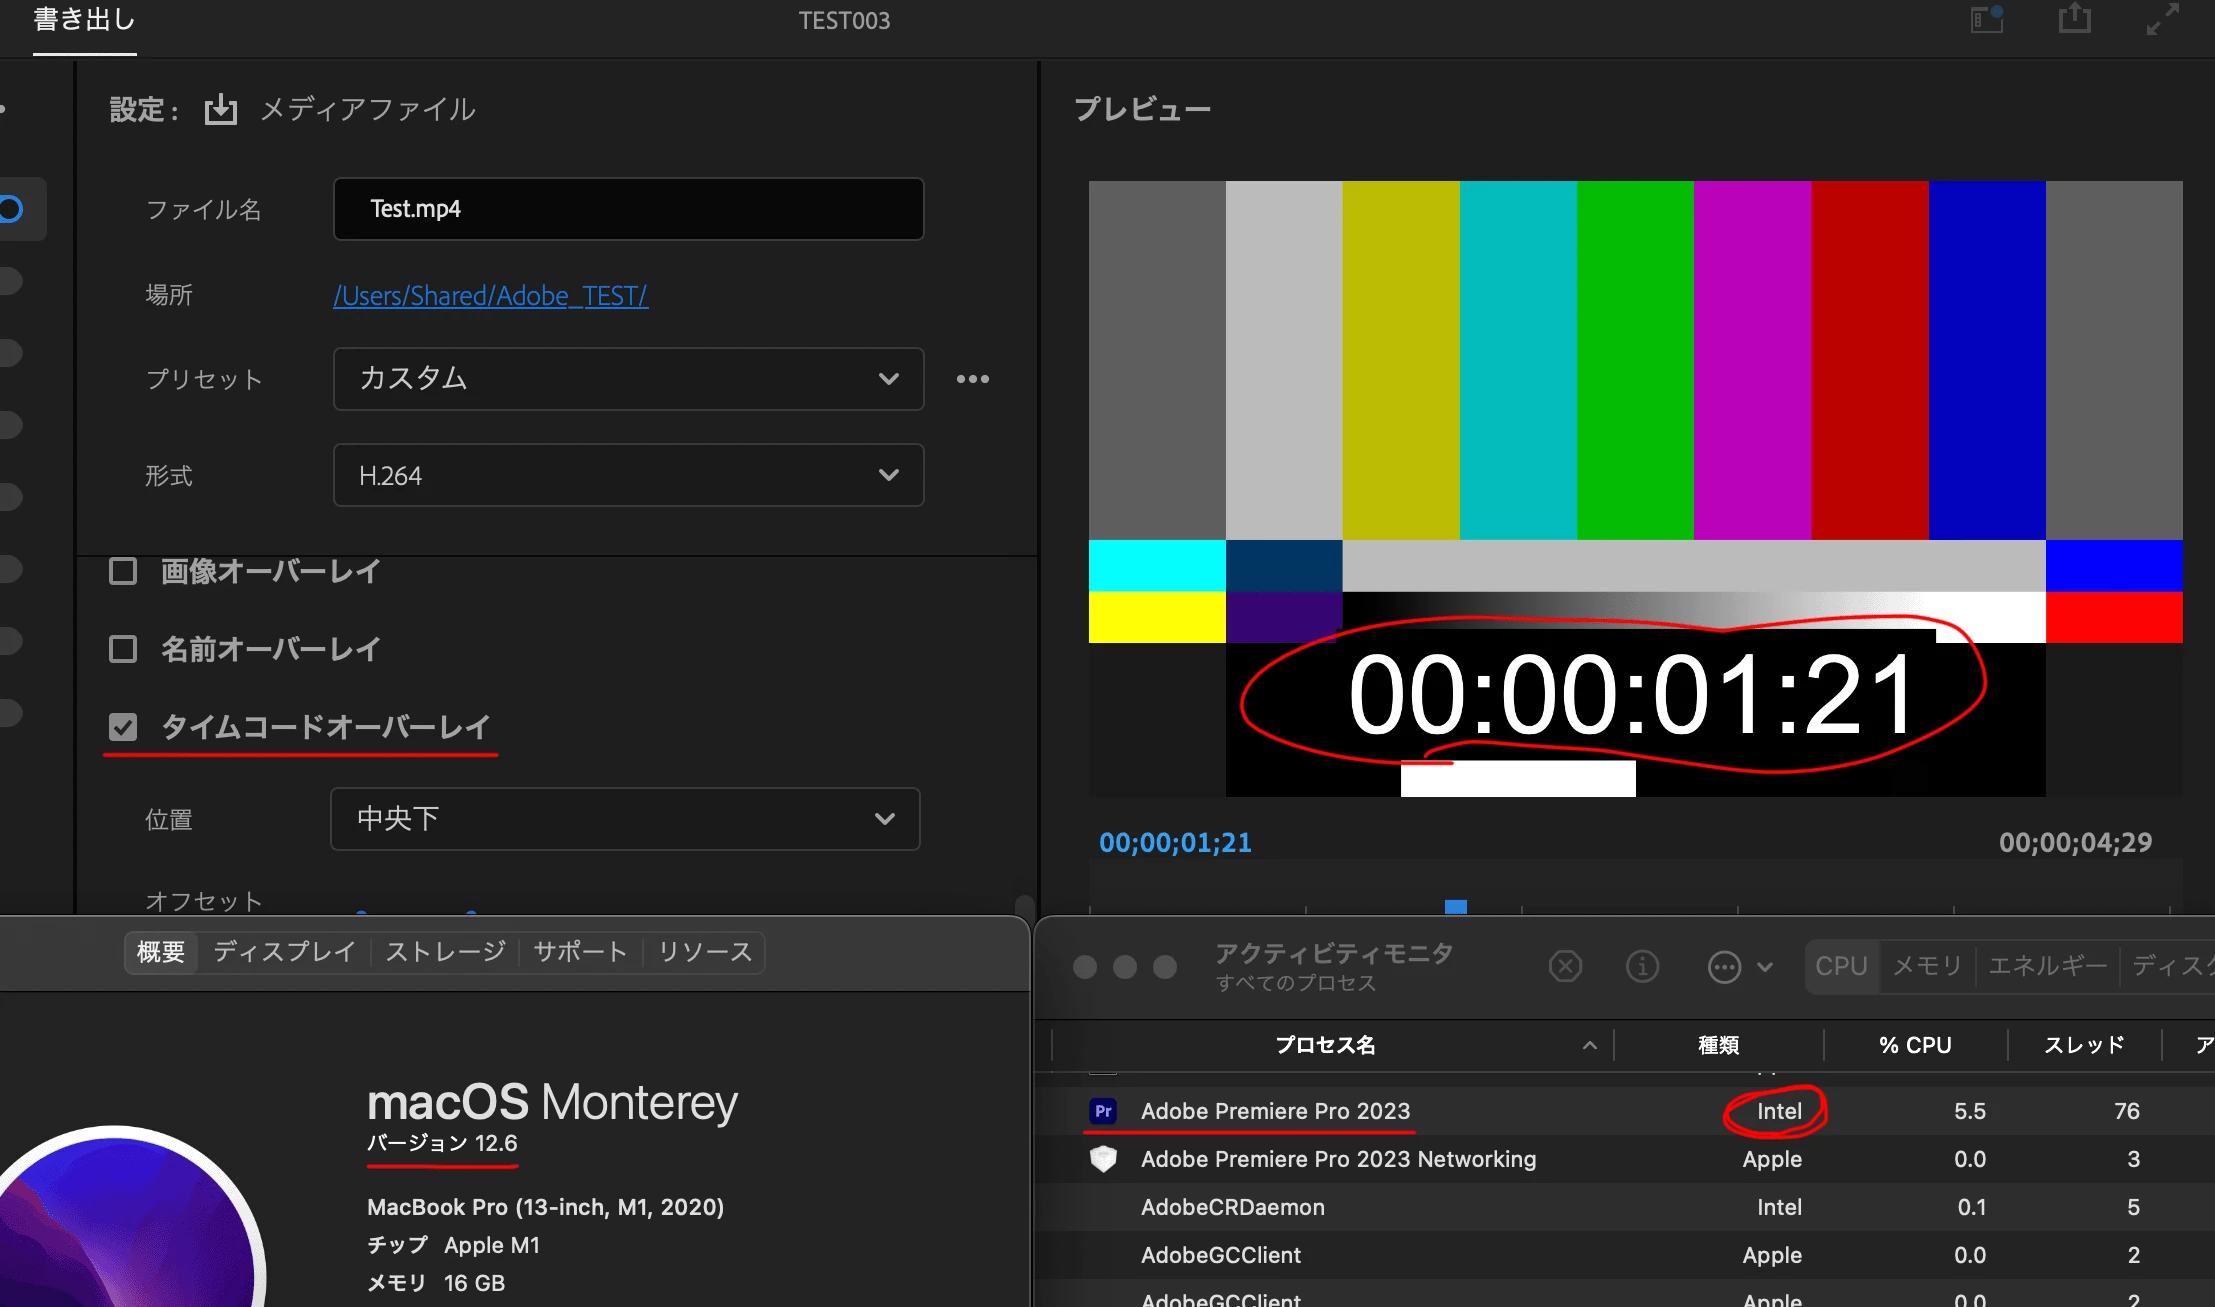Switch to the ストレージ tab
Viewport: 2215px width, 1307px height.
pos(445,952)
